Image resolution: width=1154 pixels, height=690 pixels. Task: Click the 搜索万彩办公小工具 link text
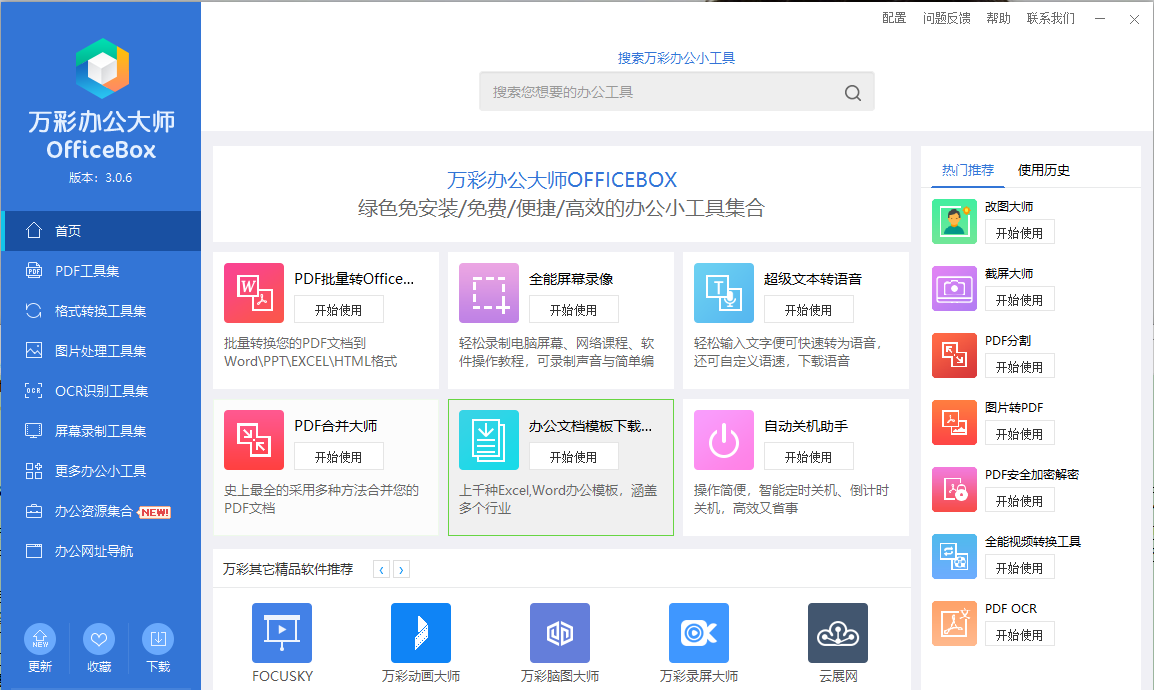676,58
